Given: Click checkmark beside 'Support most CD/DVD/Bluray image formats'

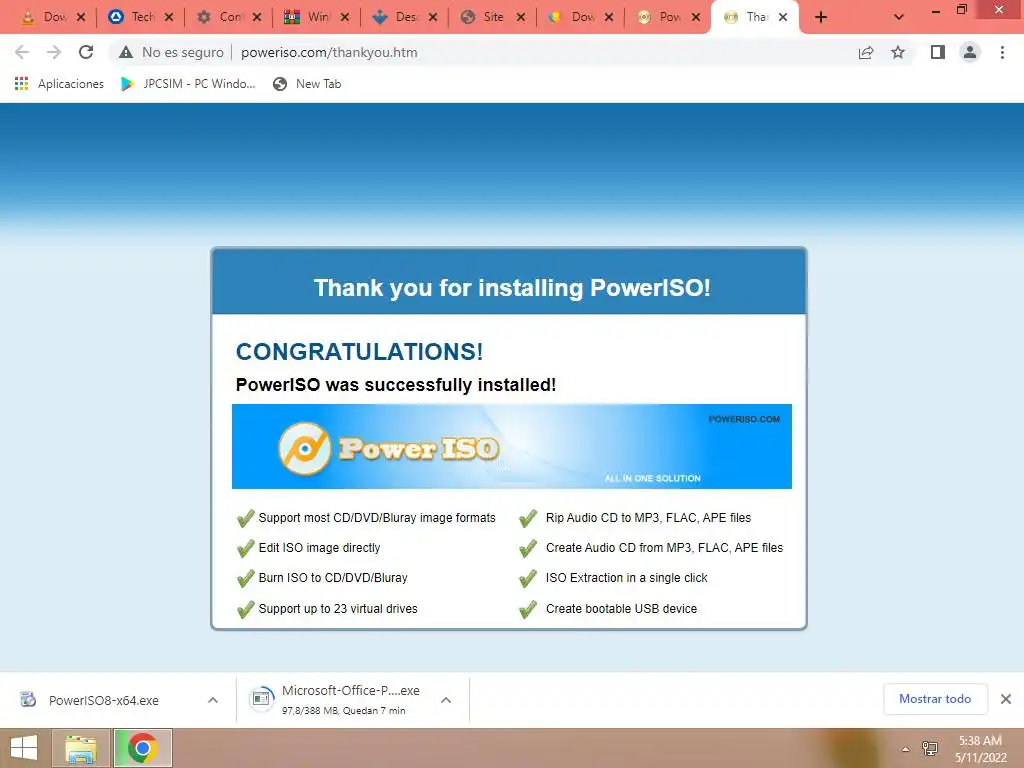Looking at the screenshot, I should pyautogui.click(x=246, y=519).
